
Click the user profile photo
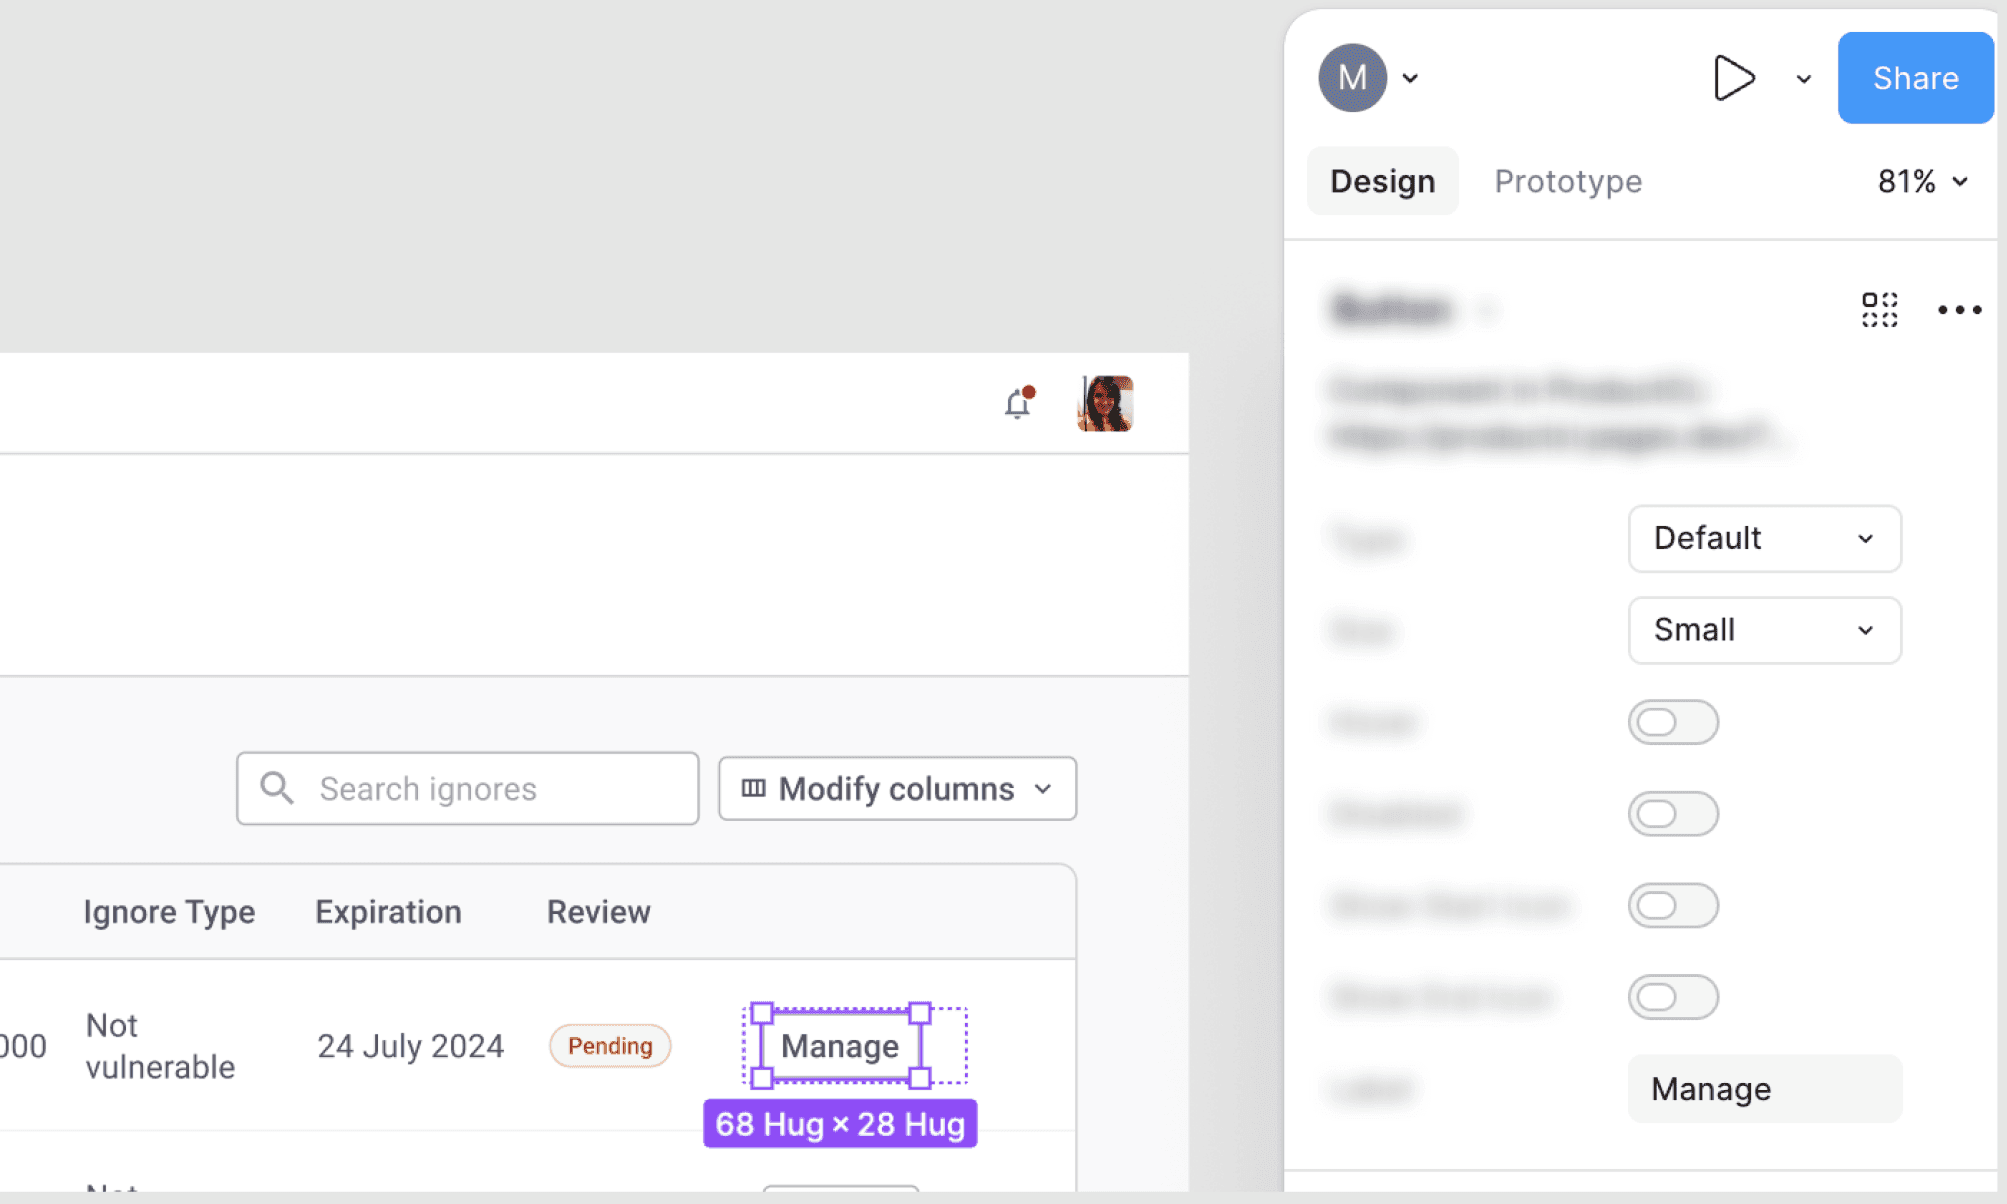click(1105, 403)
